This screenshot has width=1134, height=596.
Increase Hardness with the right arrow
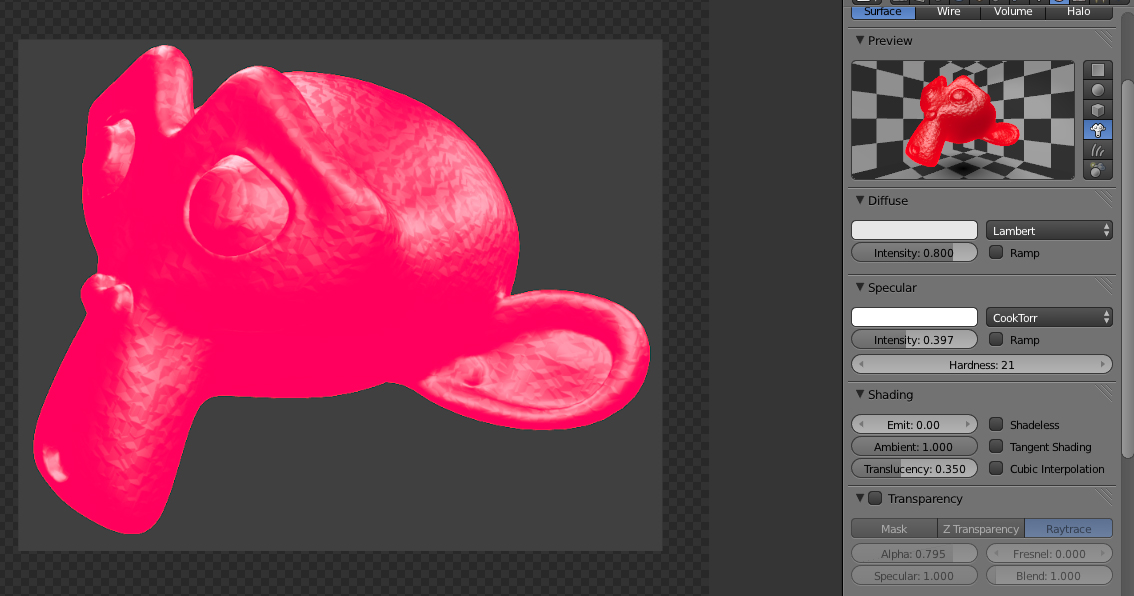point(1103,365)
